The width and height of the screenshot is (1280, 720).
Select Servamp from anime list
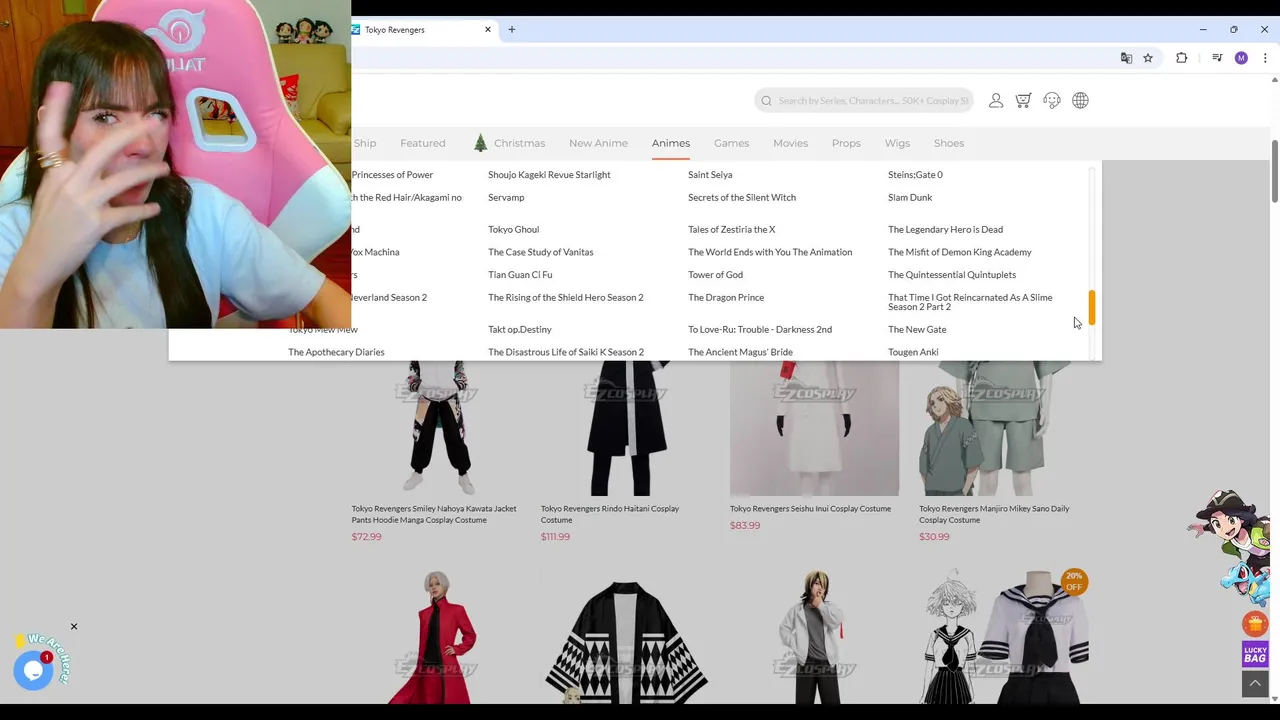(506, 197)
